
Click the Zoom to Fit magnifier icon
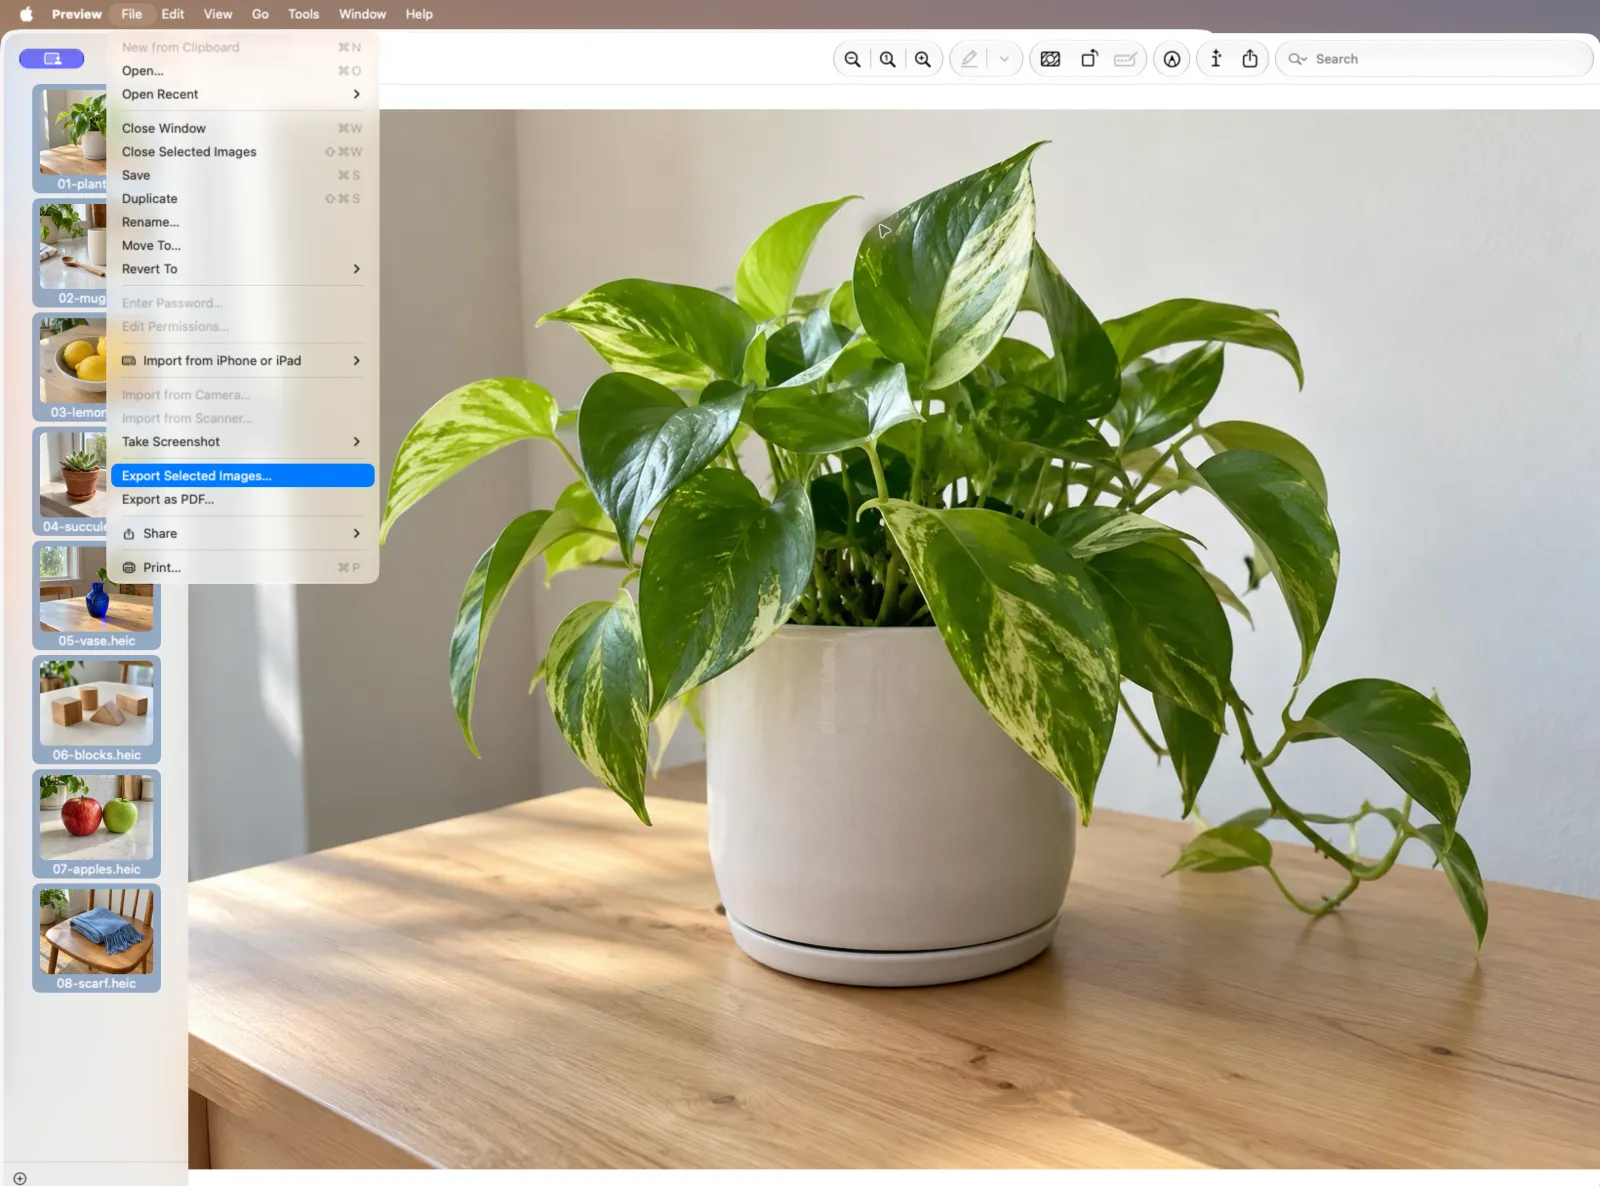[887, 59]
